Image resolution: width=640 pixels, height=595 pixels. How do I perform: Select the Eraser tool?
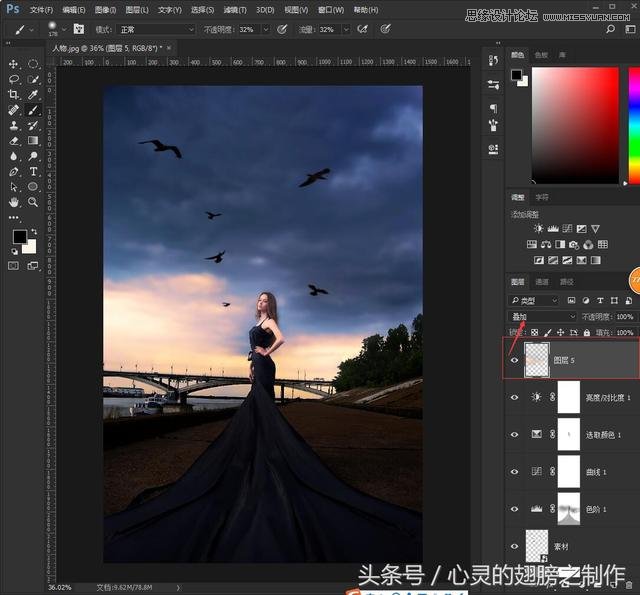(x=14, y=140)
